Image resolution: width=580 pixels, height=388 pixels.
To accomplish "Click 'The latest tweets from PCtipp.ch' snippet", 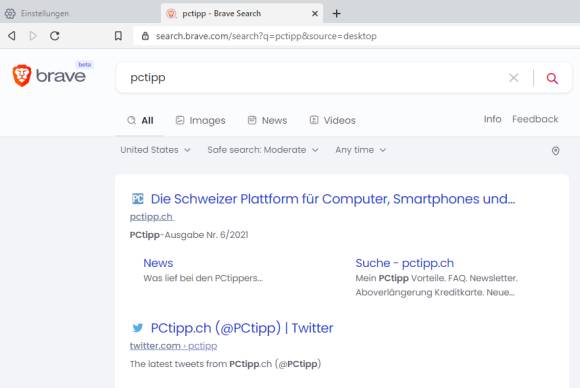I will [225, 364].
